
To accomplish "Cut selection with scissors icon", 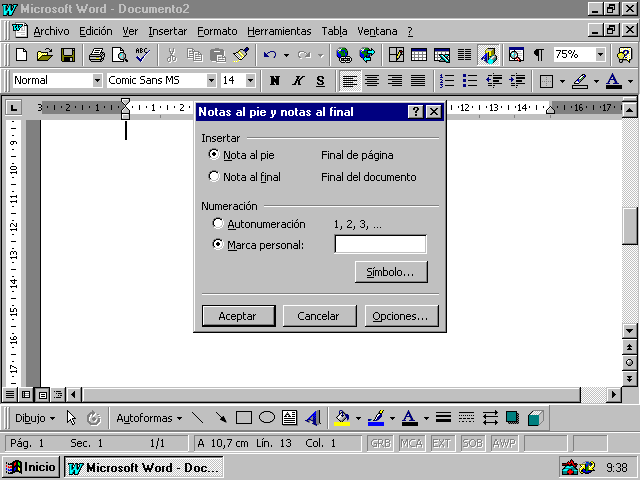I will point(172,55).
